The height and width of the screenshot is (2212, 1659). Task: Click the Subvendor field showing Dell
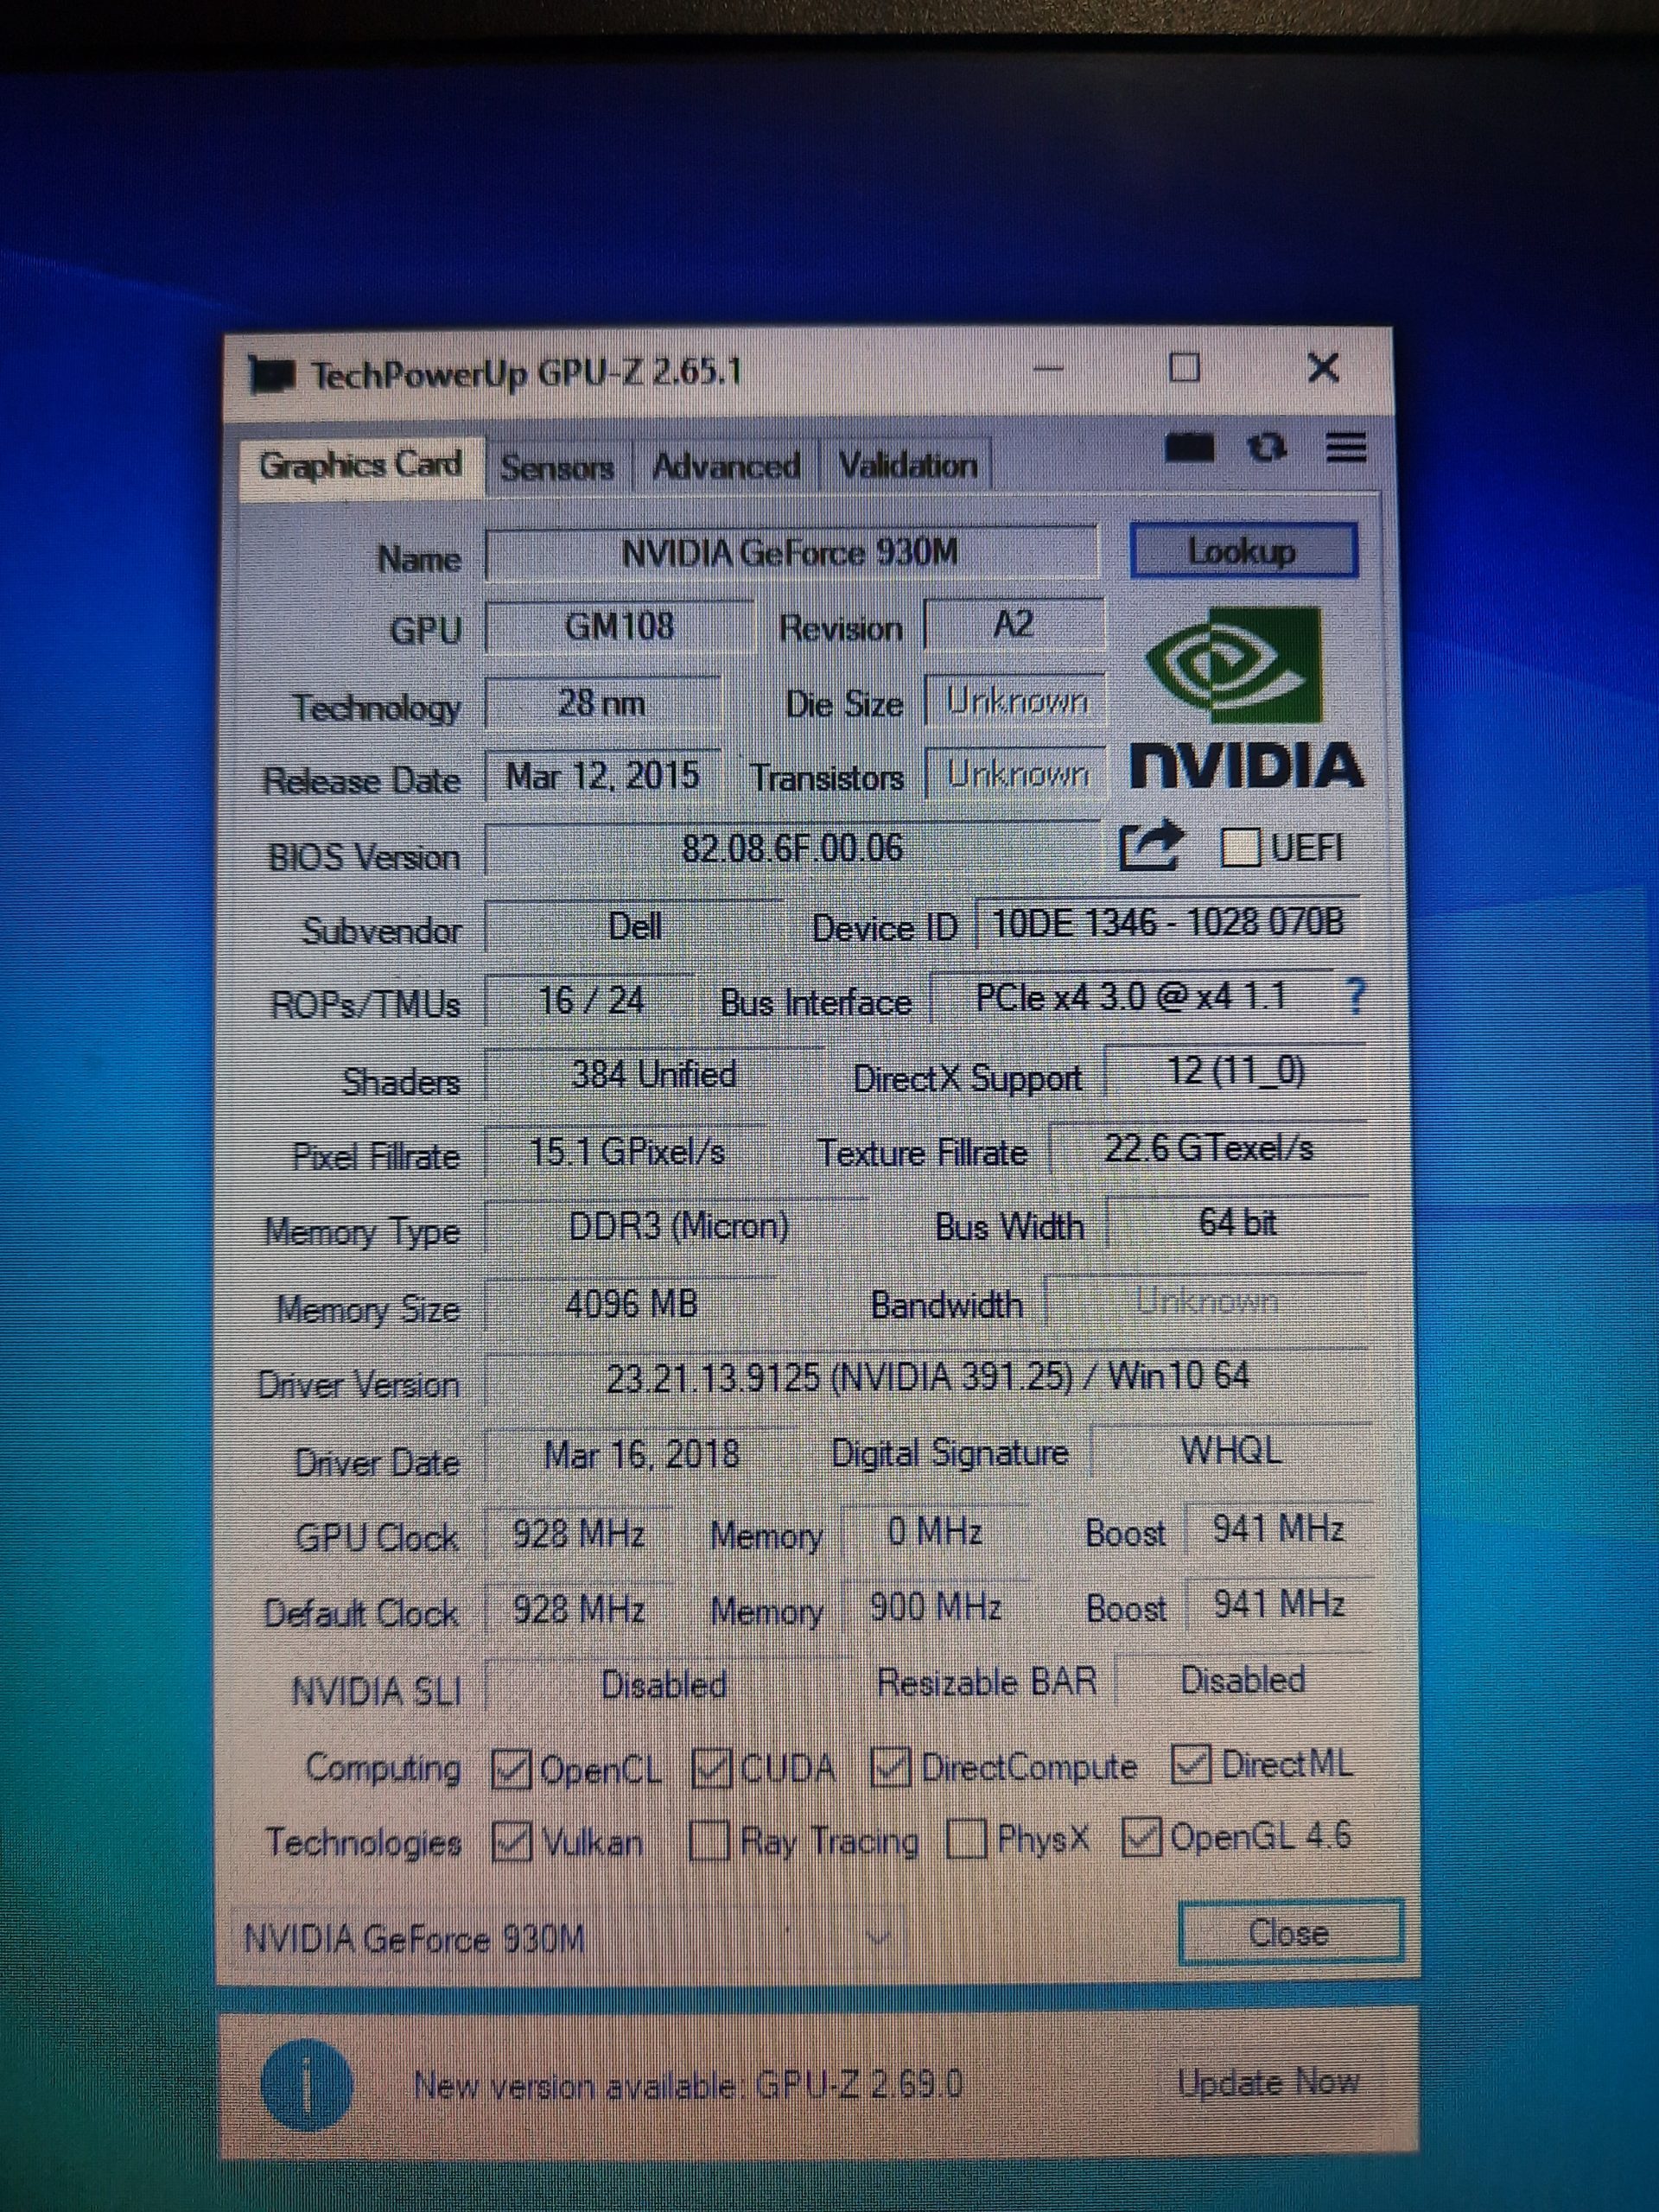click(635, 926)
